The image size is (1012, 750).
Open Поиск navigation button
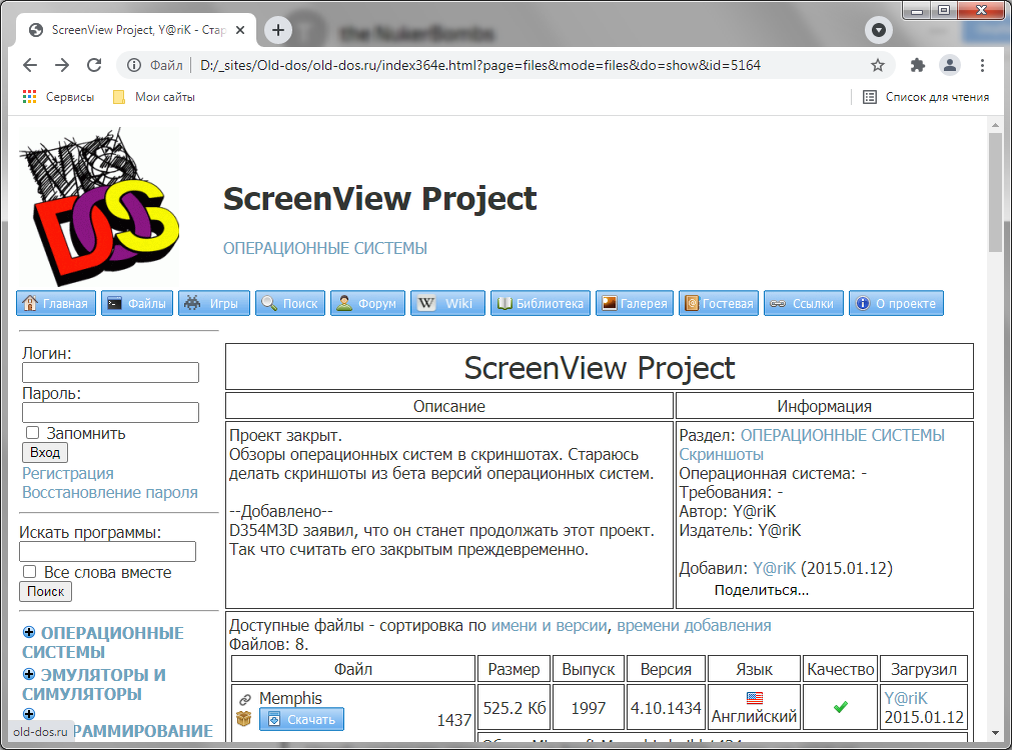point(290,303)
